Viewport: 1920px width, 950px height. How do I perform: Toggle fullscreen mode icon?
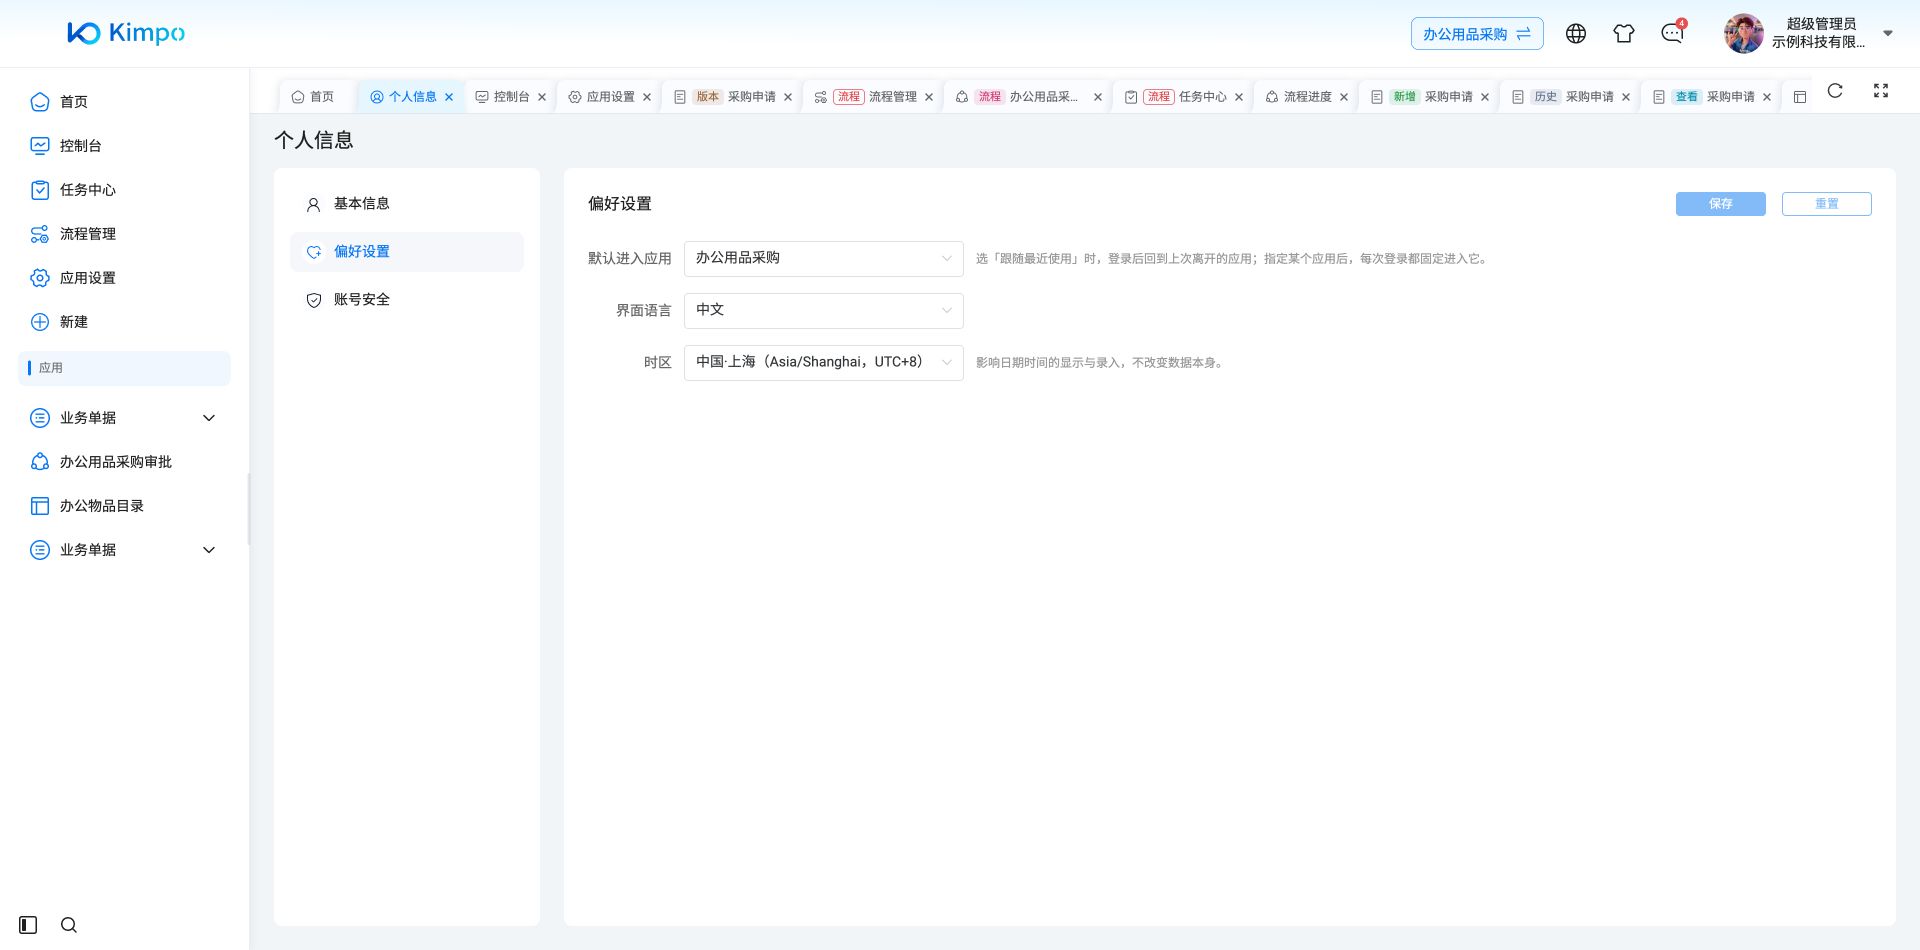(1881, 91)
